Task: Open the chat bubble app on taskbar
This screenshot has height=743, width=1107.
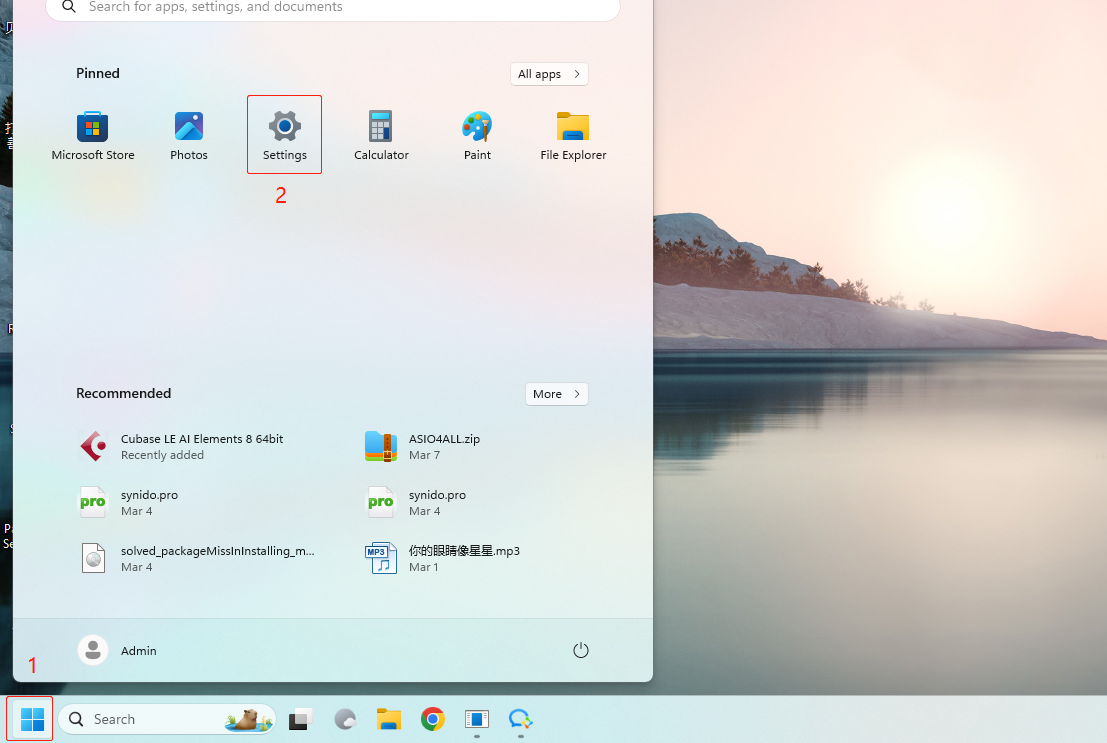Action: (x=520, y=719)
